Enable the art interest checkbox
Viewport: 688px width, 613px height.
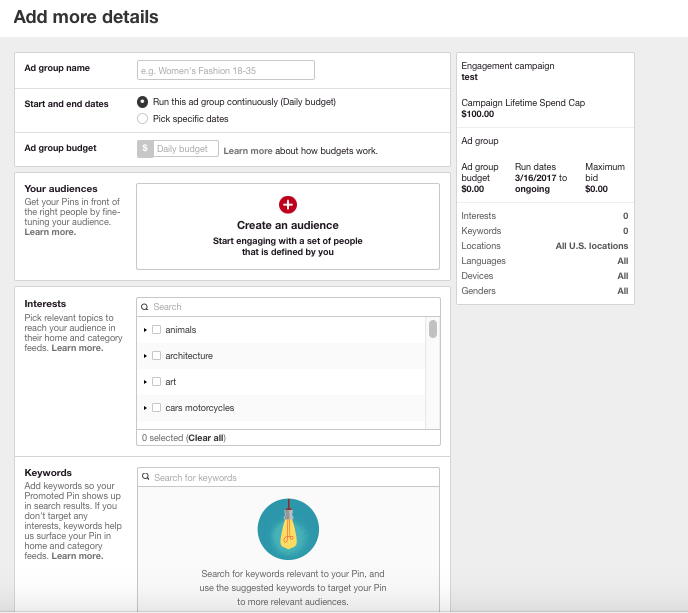tap(156, 382)
